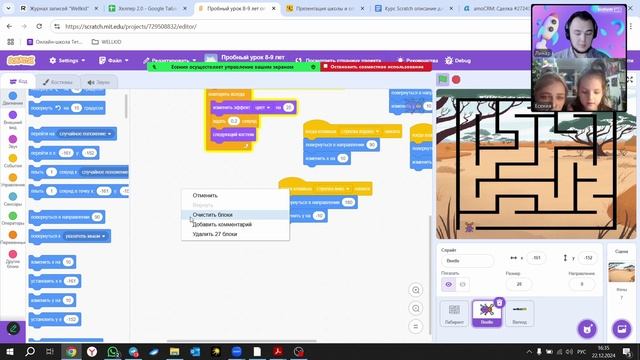Open the Settings dropdown menu

pyautogui.click(x=67, y=60)
